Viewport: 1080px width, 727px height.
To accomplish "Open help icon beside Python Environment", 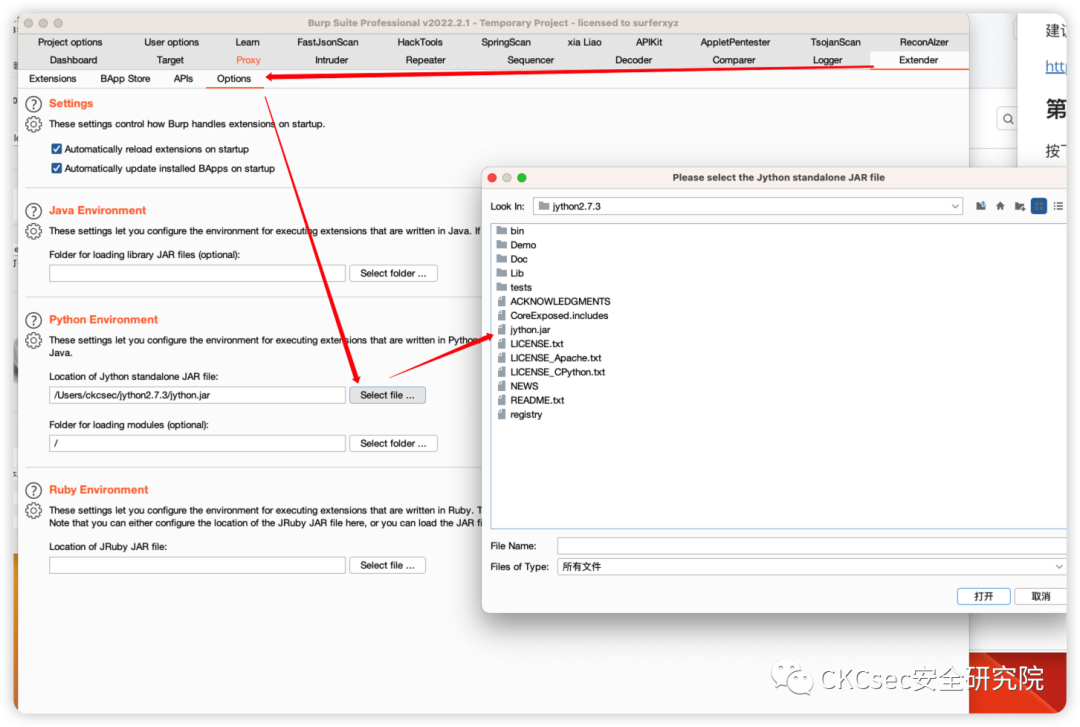I will pyautogui.click(x=34, y=320).
